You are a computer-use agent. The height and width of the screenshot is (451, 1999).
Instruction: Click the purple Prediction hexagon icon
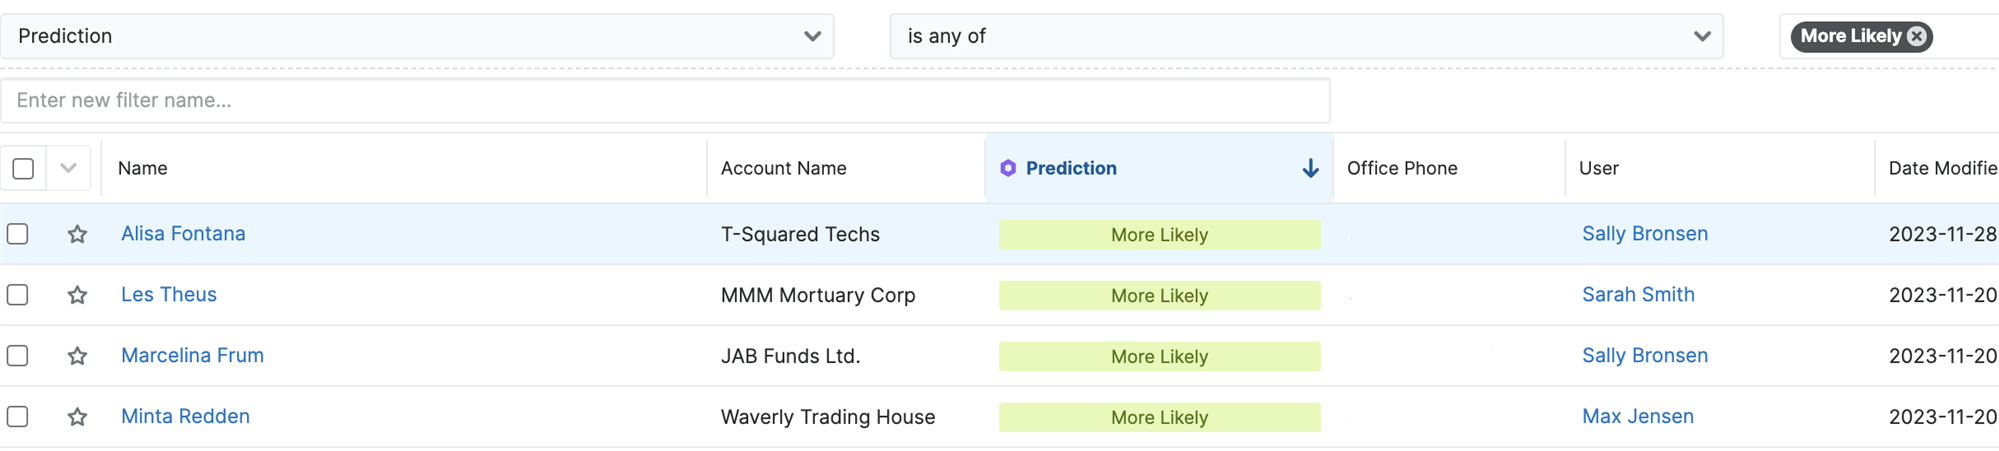coord(1008,168)
